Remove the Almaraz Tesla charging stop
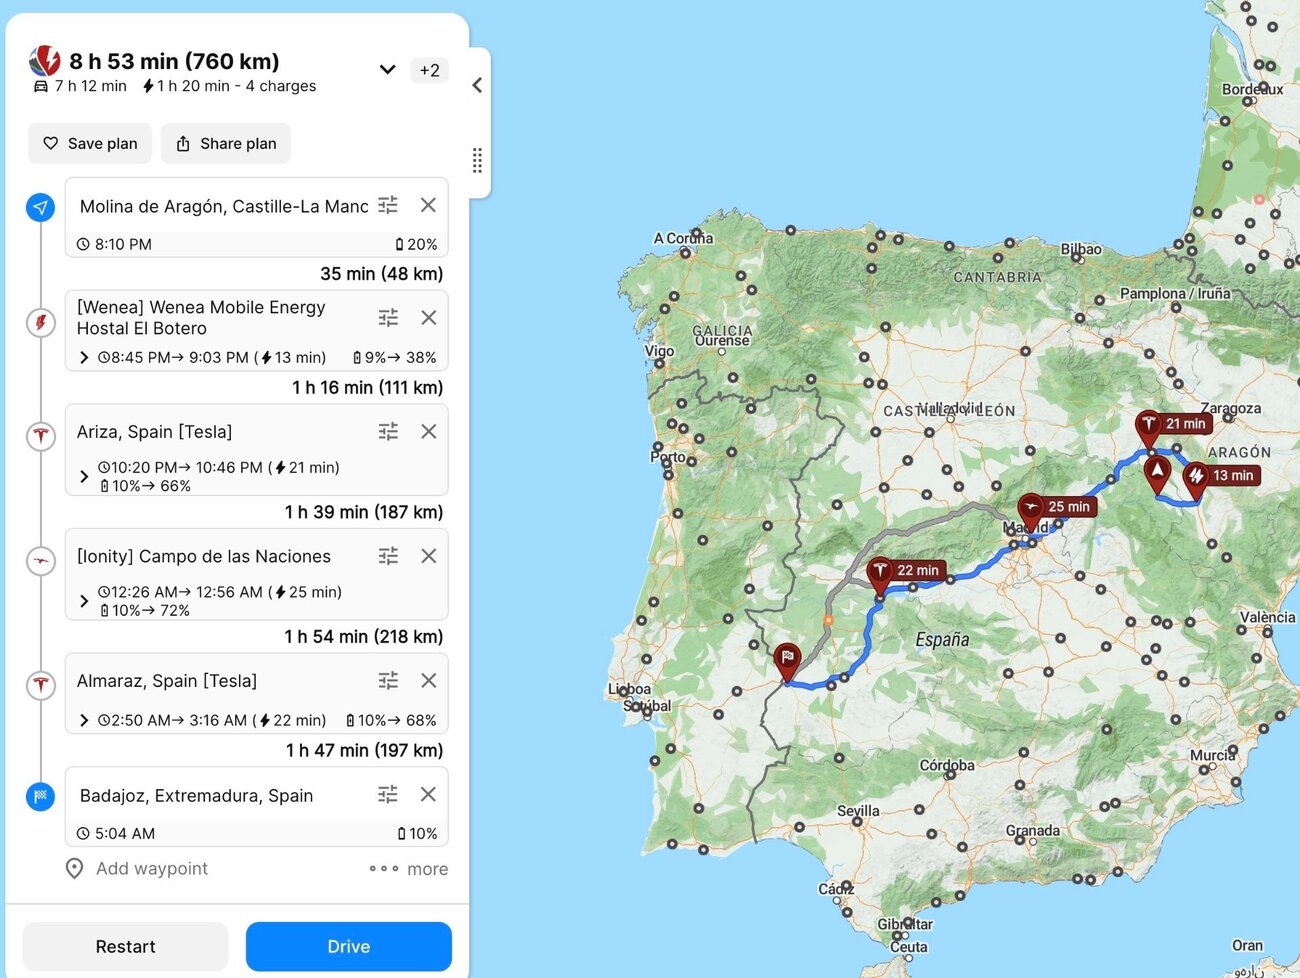Viewport: 1300px width, 978px height. pos(428,681)
